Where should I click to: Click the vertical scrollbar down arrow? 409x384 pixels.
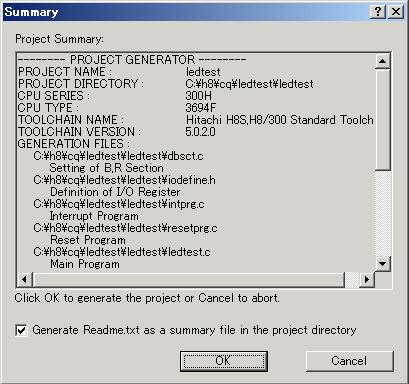pyautogui.click(x=382, y=264)
